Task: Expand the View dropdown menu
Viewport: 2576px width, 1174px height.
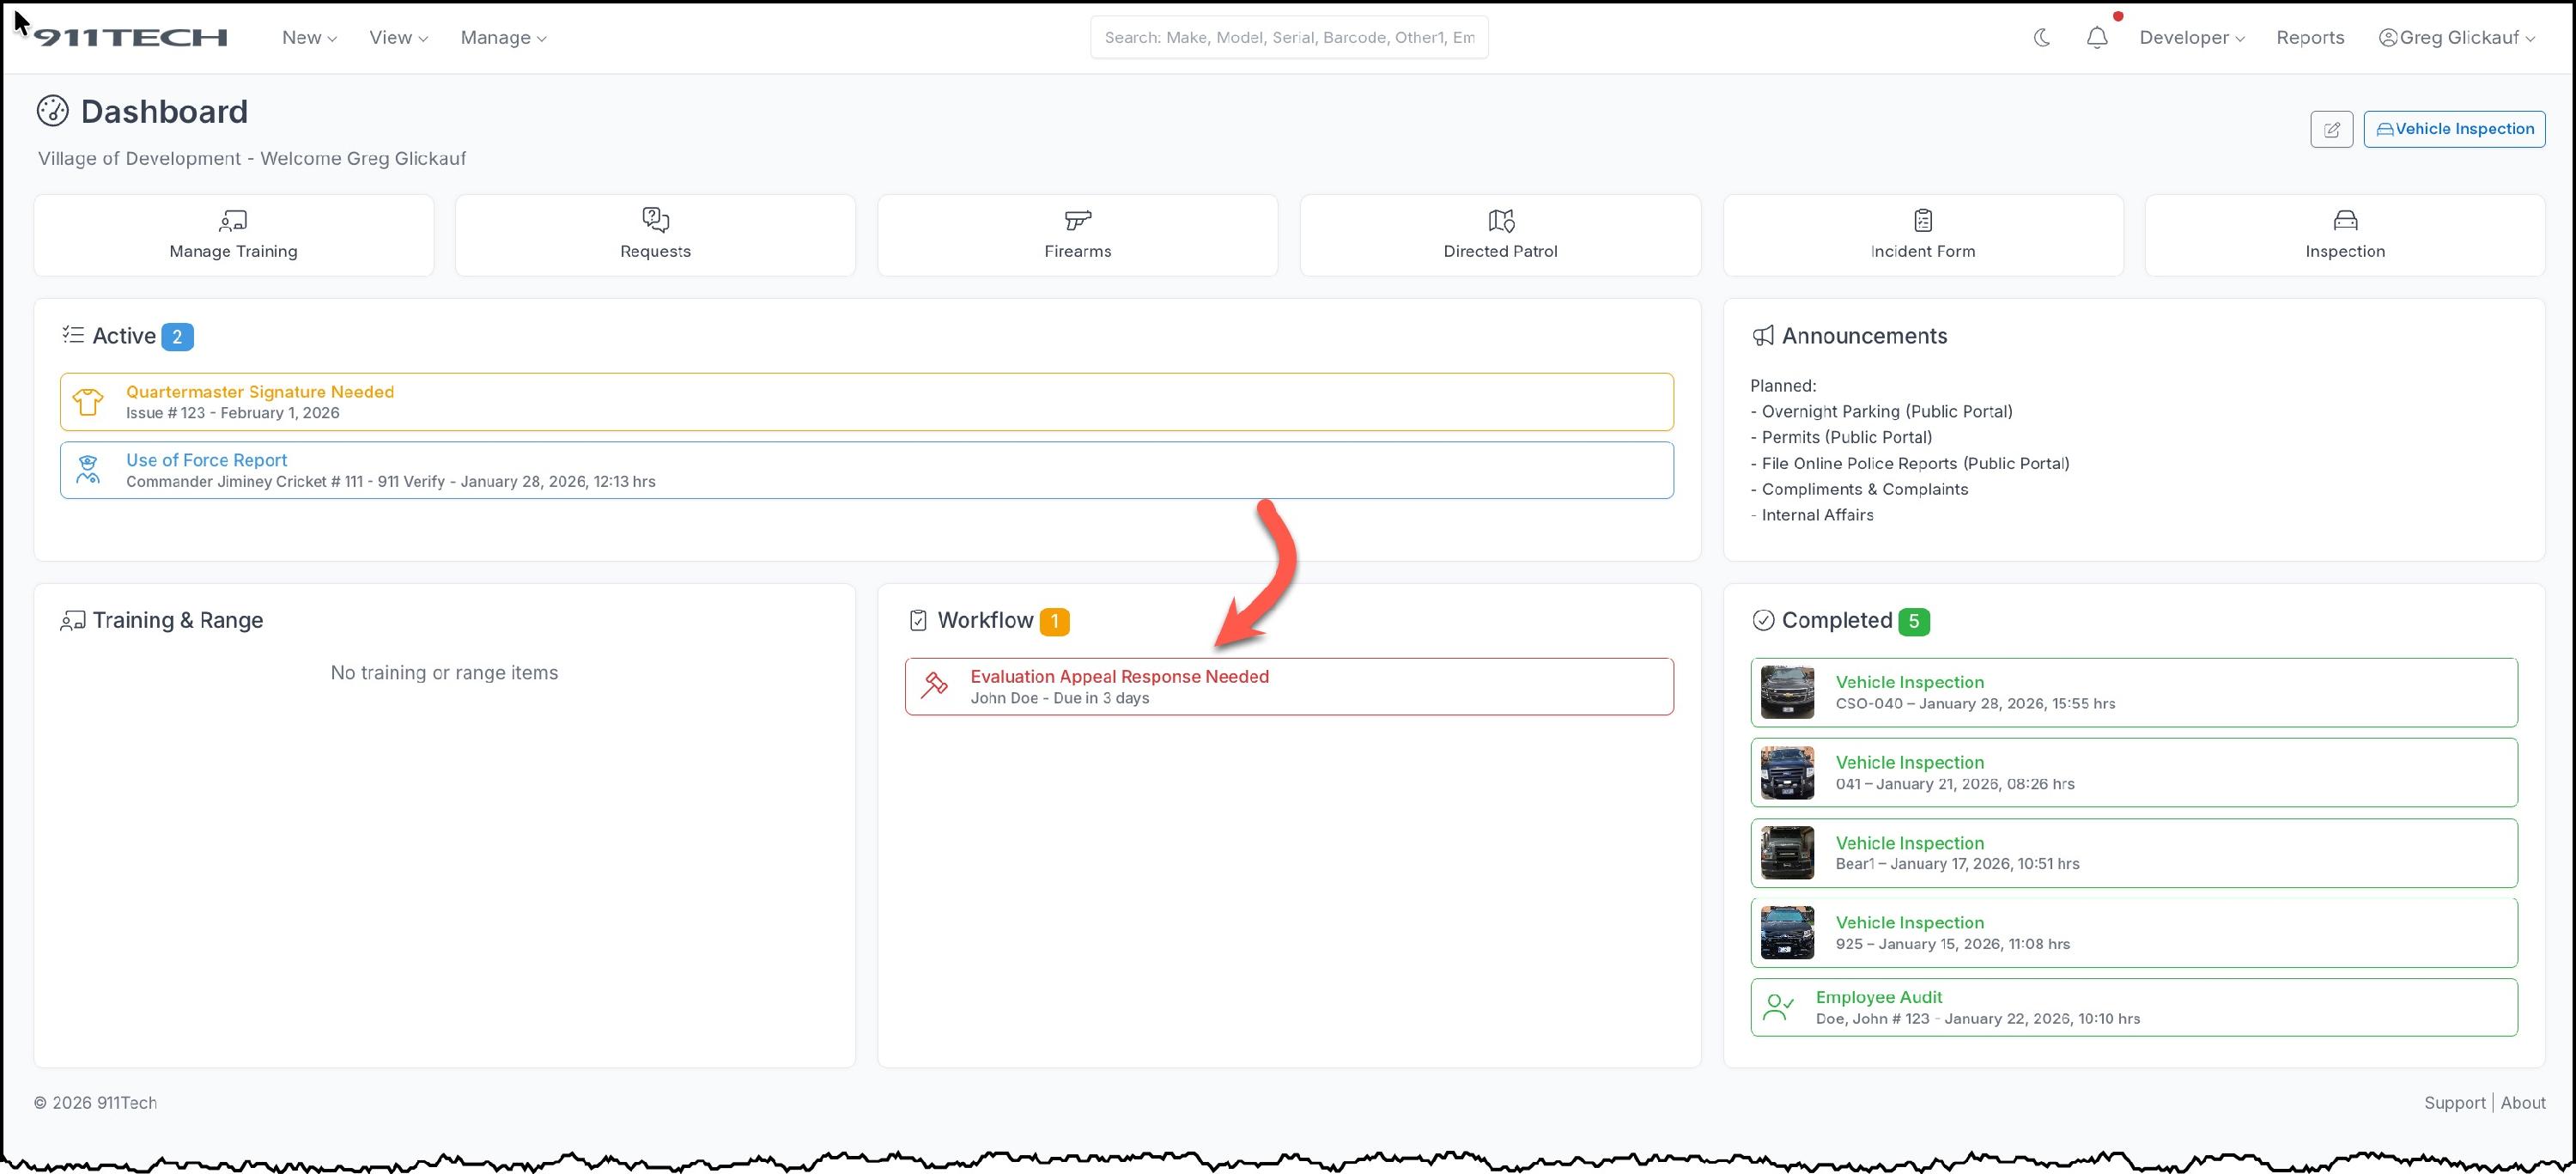Action: point(398,38)
